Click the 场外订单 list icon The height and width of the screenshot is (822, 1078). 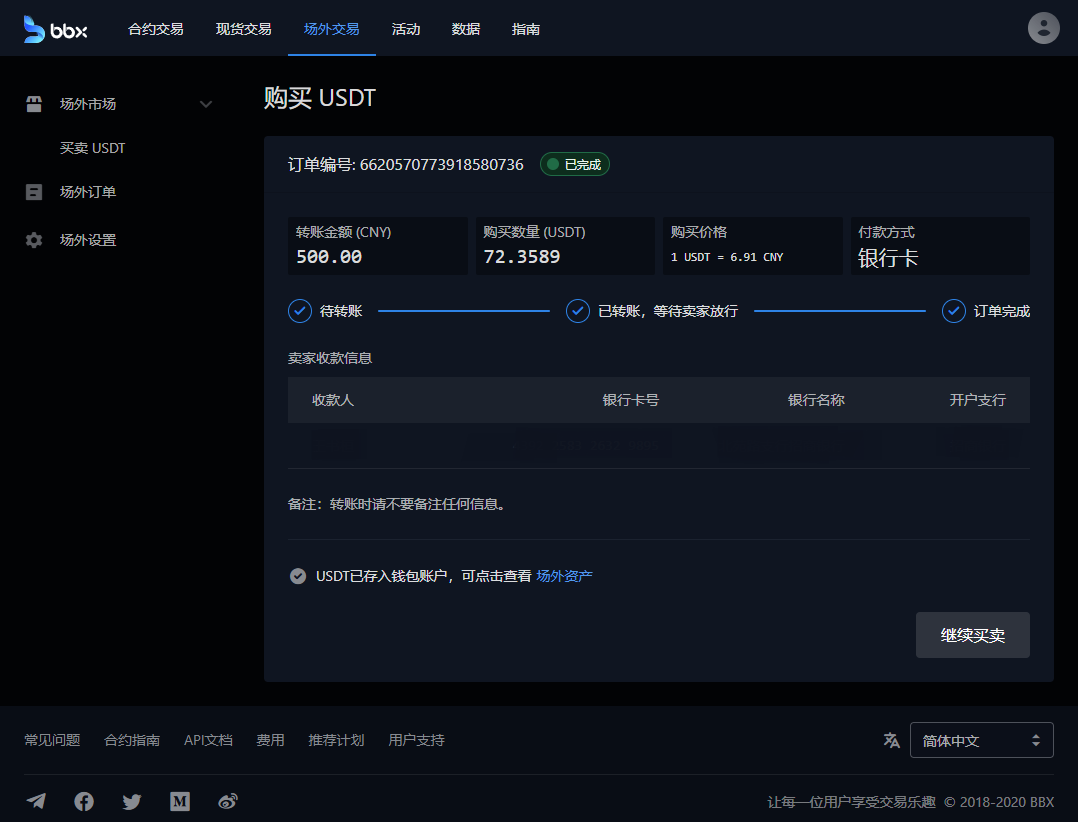point(34,192)
